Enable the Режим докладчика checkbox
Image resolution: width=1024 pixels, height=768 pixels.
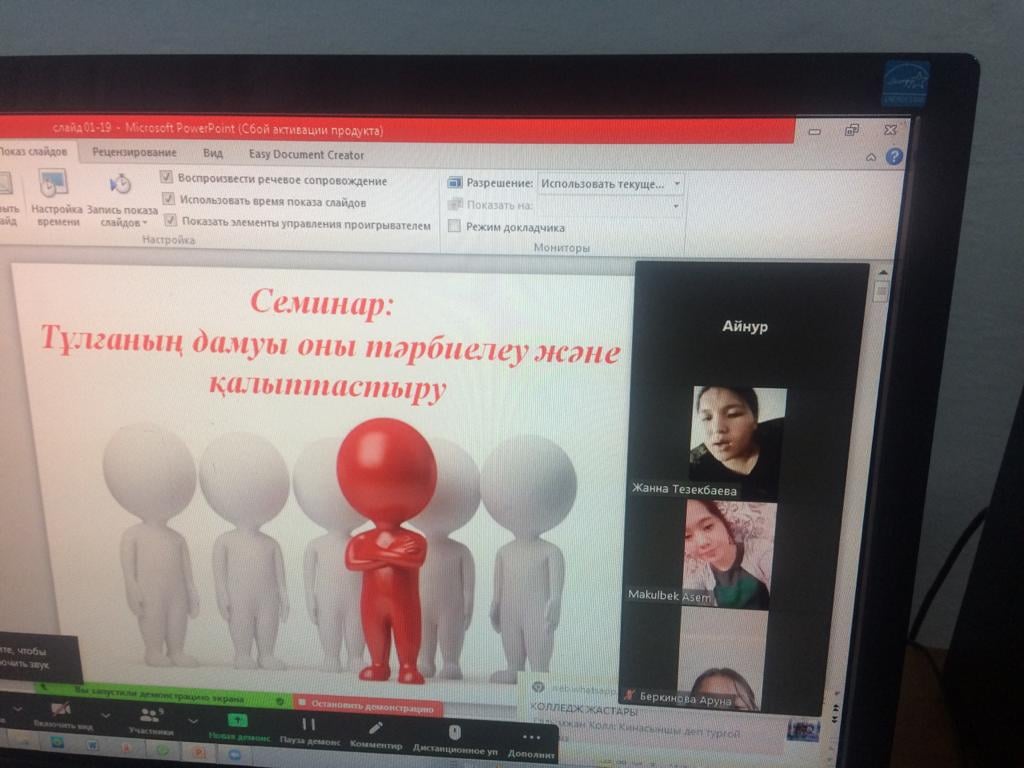click(x=454, y=227)
